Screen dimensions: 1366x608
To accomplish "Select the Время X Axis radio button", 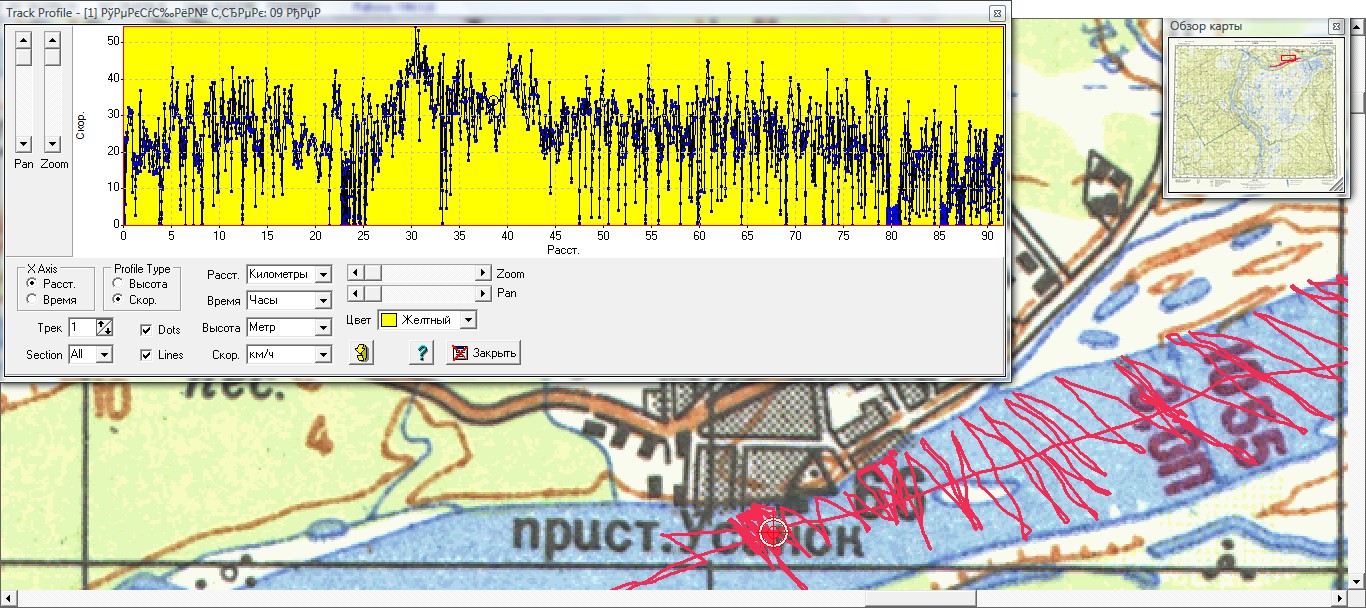I will [x=34, y=300].
